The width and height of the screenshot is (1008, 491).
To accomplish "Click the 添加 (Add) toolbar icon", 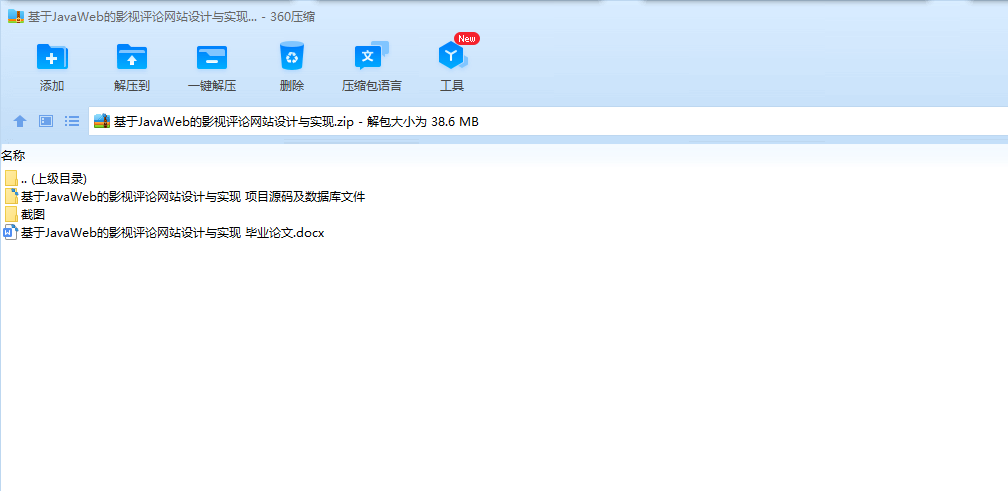I will pyautogui.click(x=52, y=57).
